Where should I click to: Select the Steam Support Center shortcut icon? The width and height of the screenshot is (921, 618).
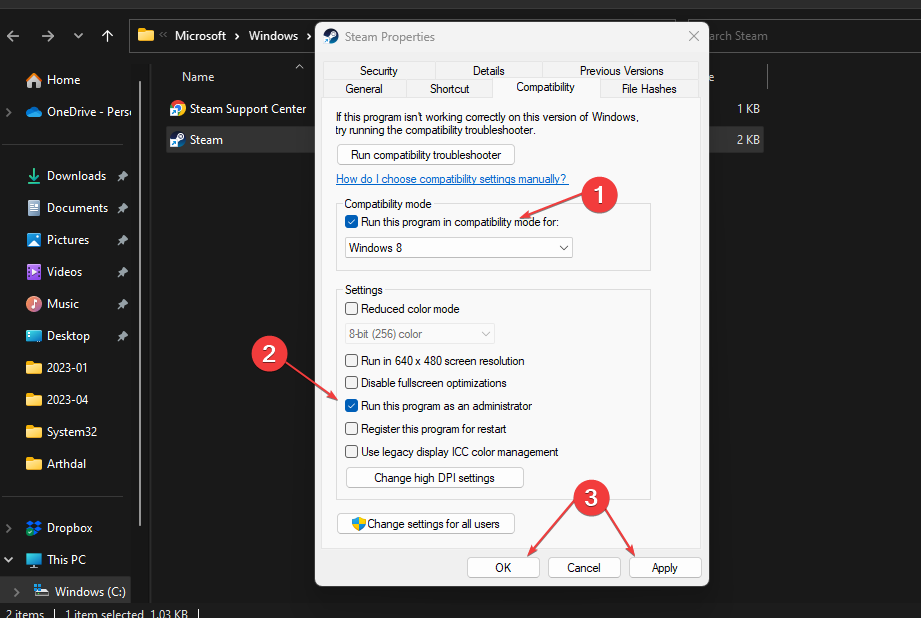(x=177, y=109)
